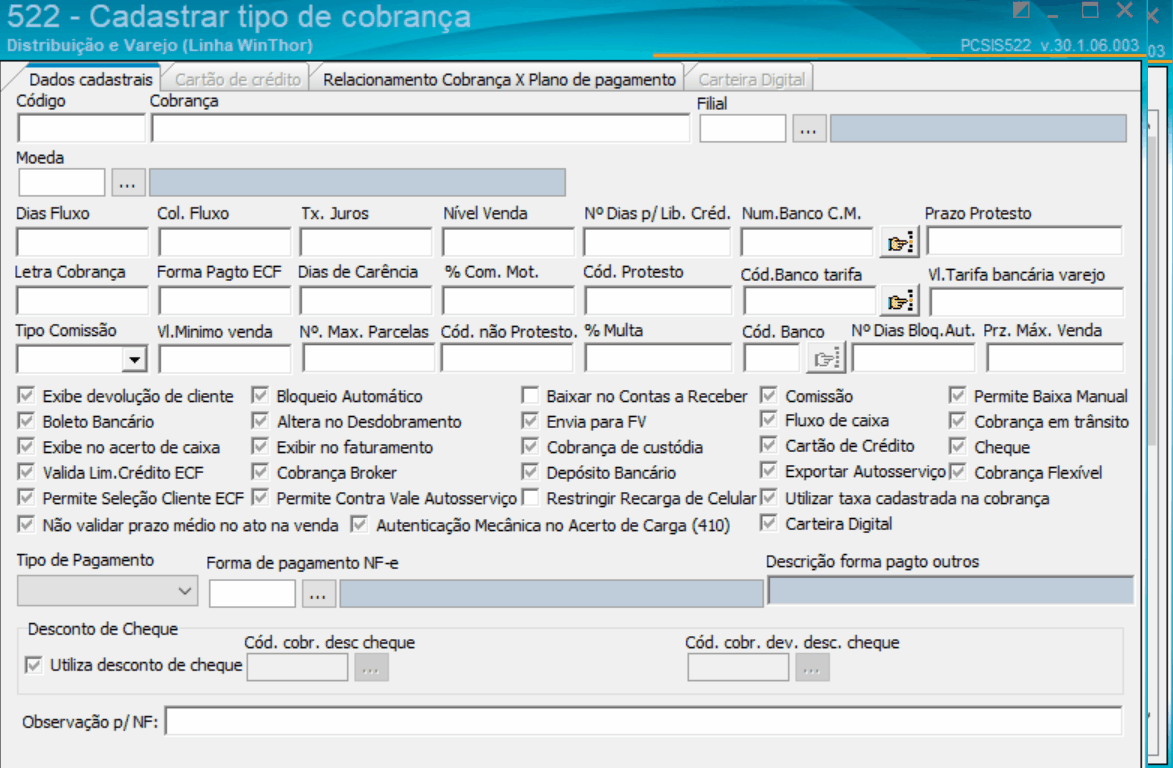Expand Tipo Comissão dropdown

coord(134,360)
